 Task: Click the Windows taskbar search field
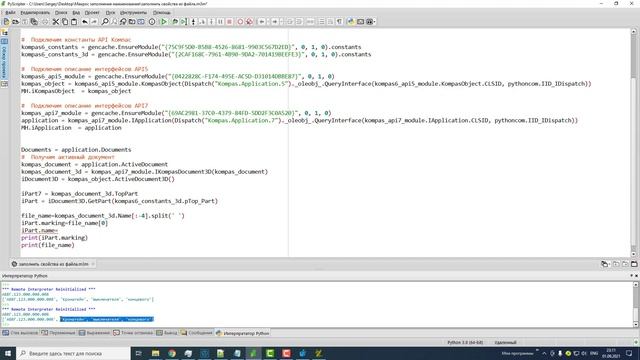73,353
